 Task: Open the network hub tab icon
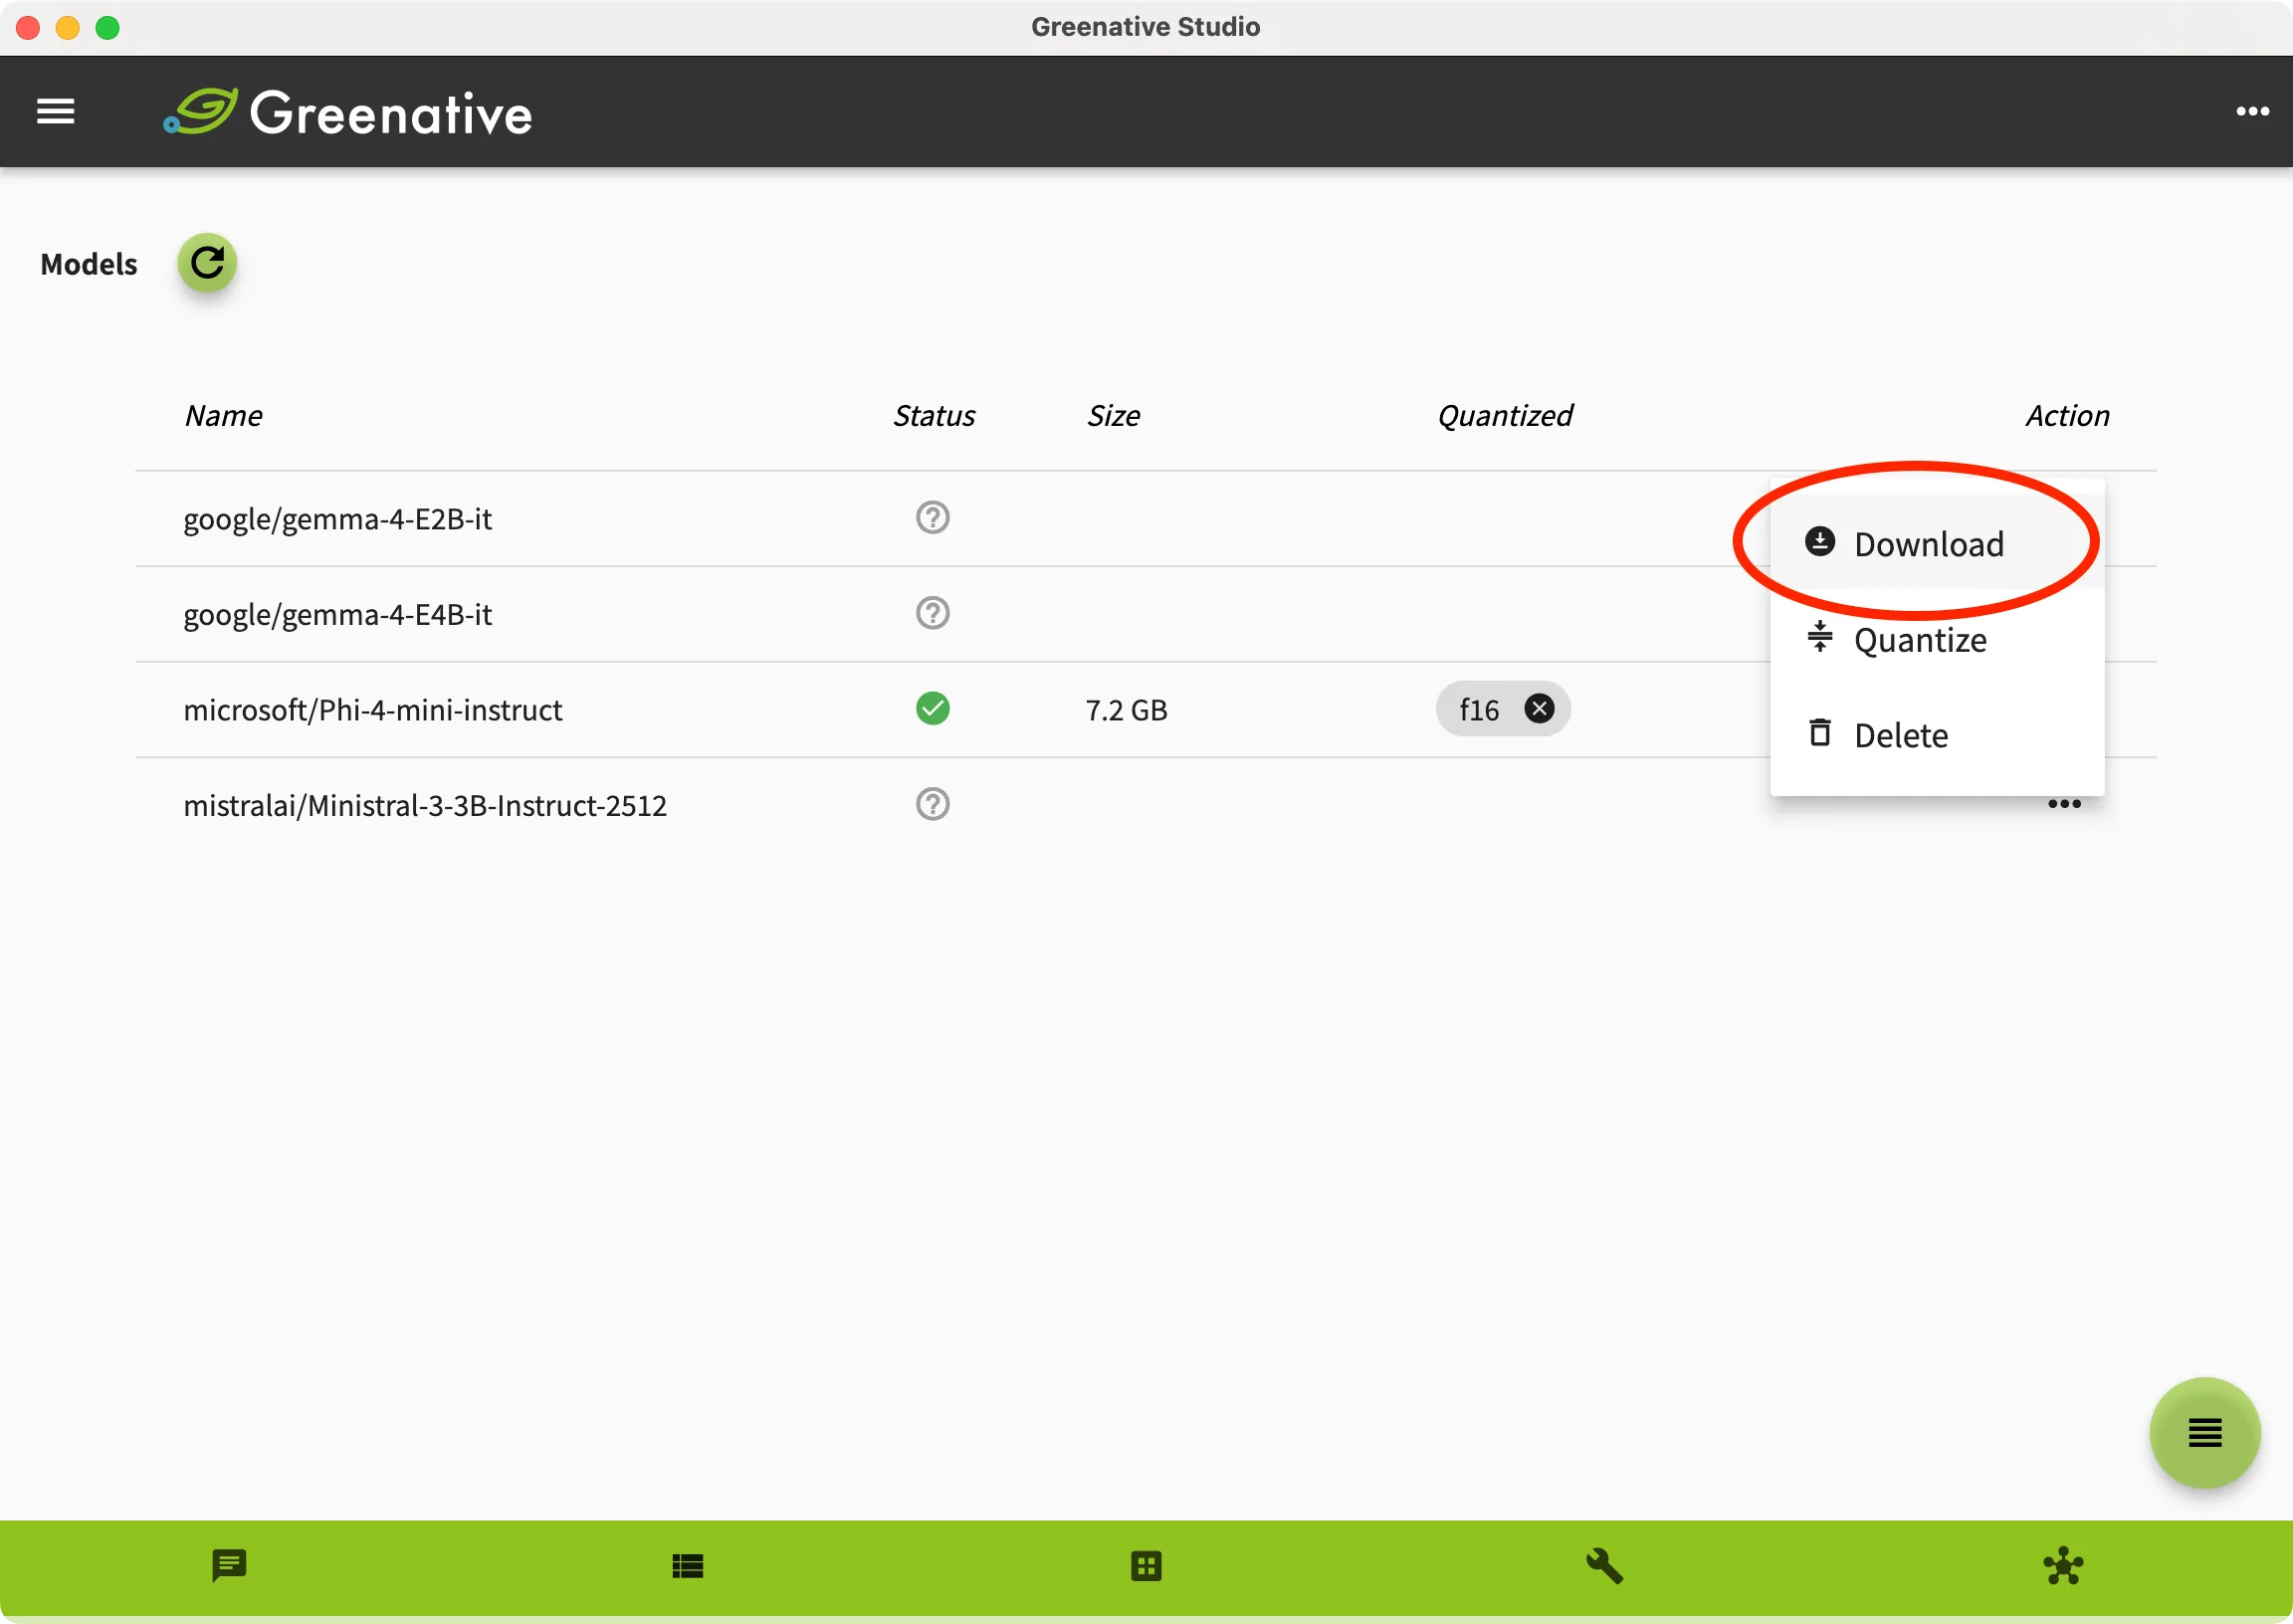[2063, 1566]
